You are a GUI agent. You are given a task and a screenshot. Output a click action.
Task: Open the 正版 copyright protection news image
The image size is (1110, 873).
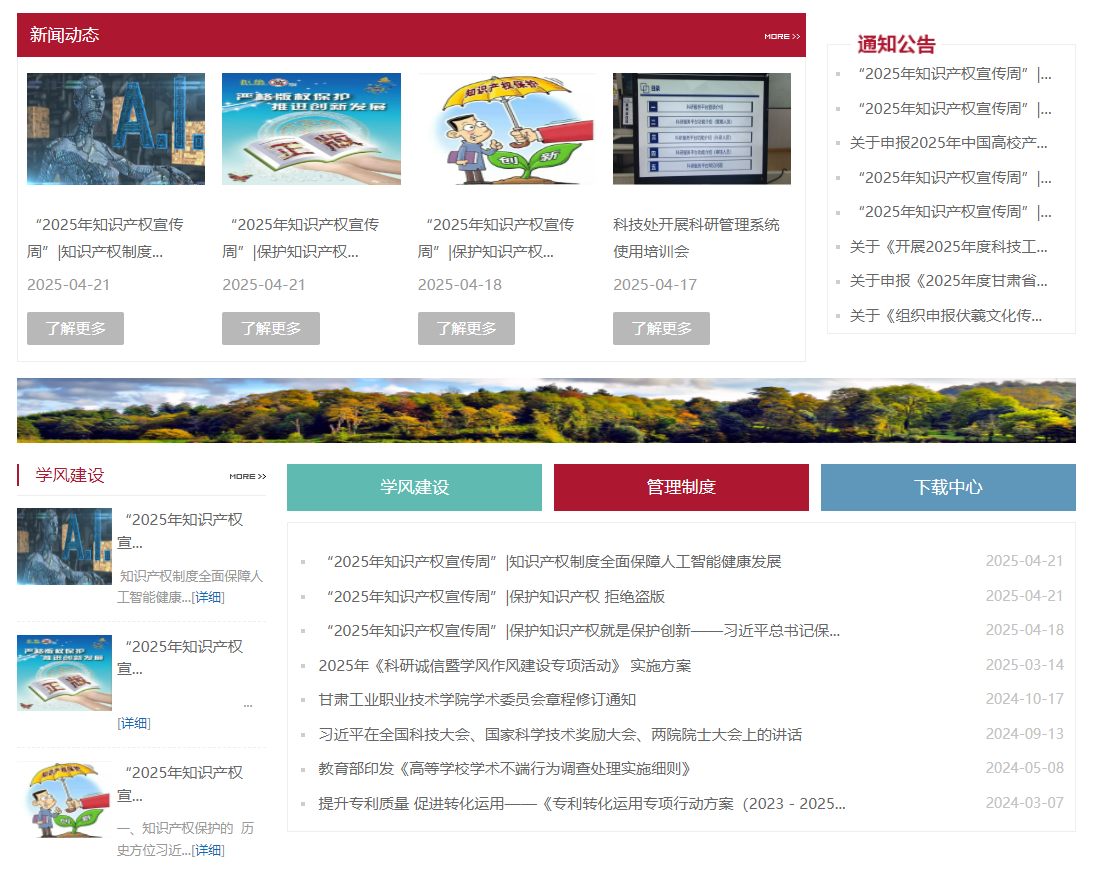click(311, 129)
